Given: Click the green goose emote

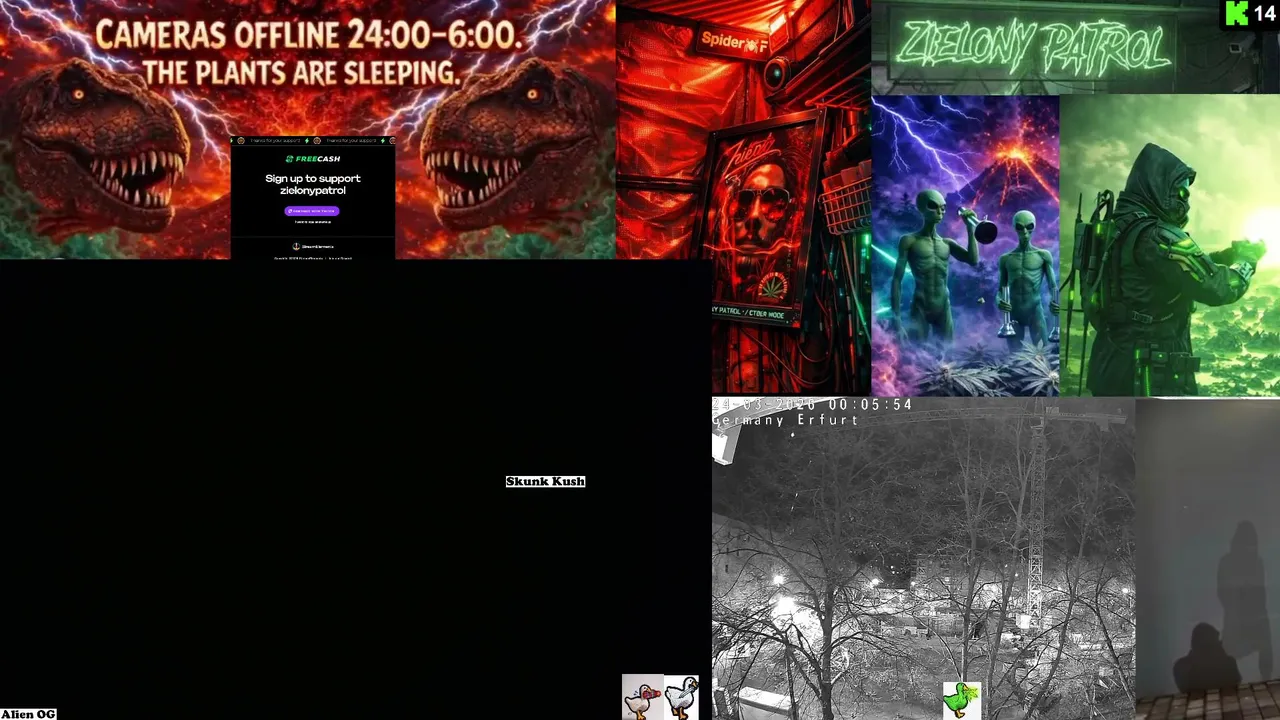Looking at the screenshot, I should pos(962,700).
